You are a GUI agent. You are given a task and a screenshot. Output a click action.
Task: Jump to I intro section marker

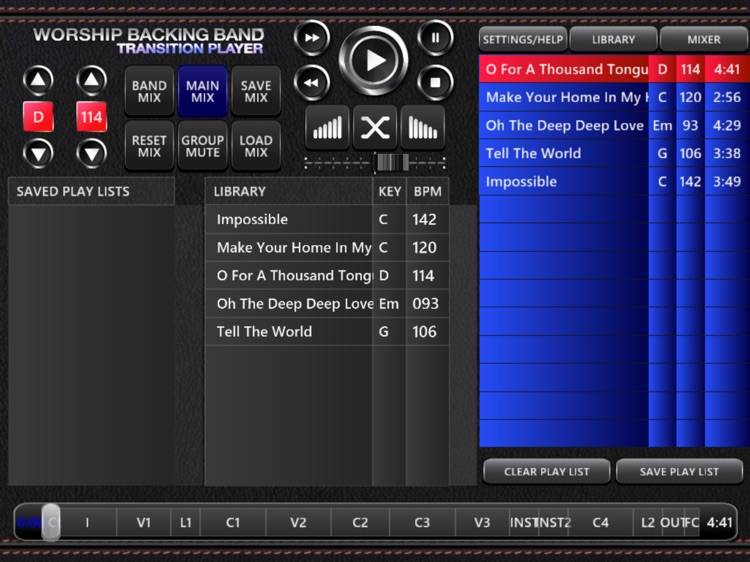pos(88,522)
